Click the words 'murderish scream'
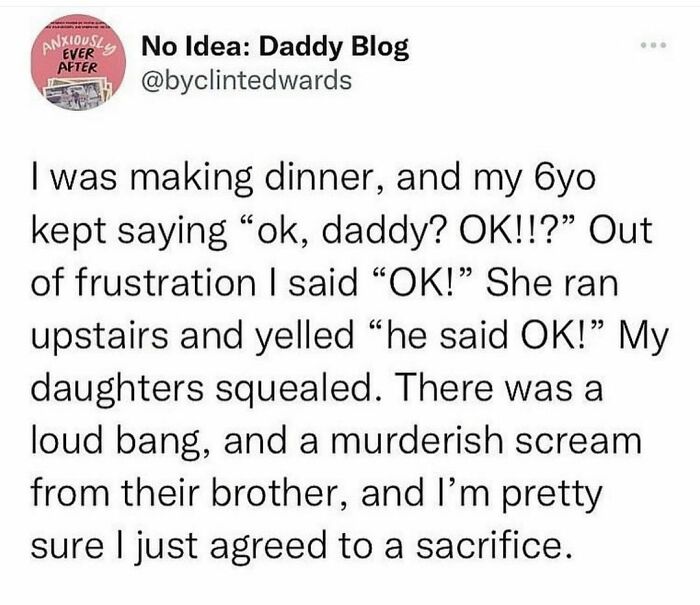700x605 pixels. pyautogui.click(x=486, y=440)
